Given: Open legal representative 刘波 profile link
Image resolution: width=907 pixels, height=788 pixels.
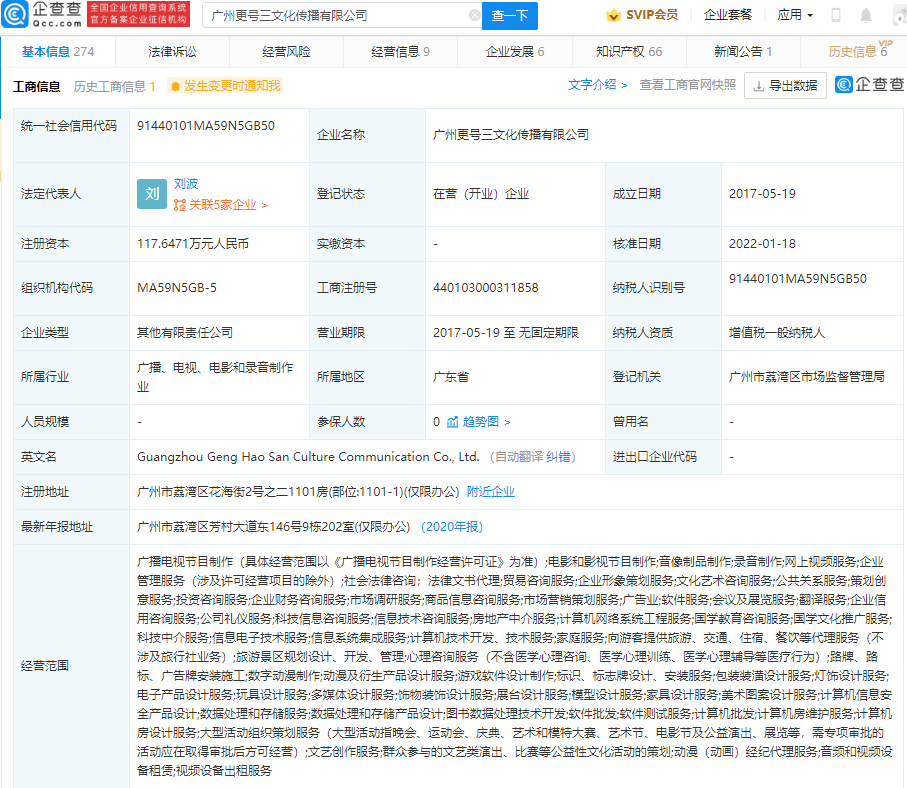Looking at the screenshot, I should coord(186,183).
